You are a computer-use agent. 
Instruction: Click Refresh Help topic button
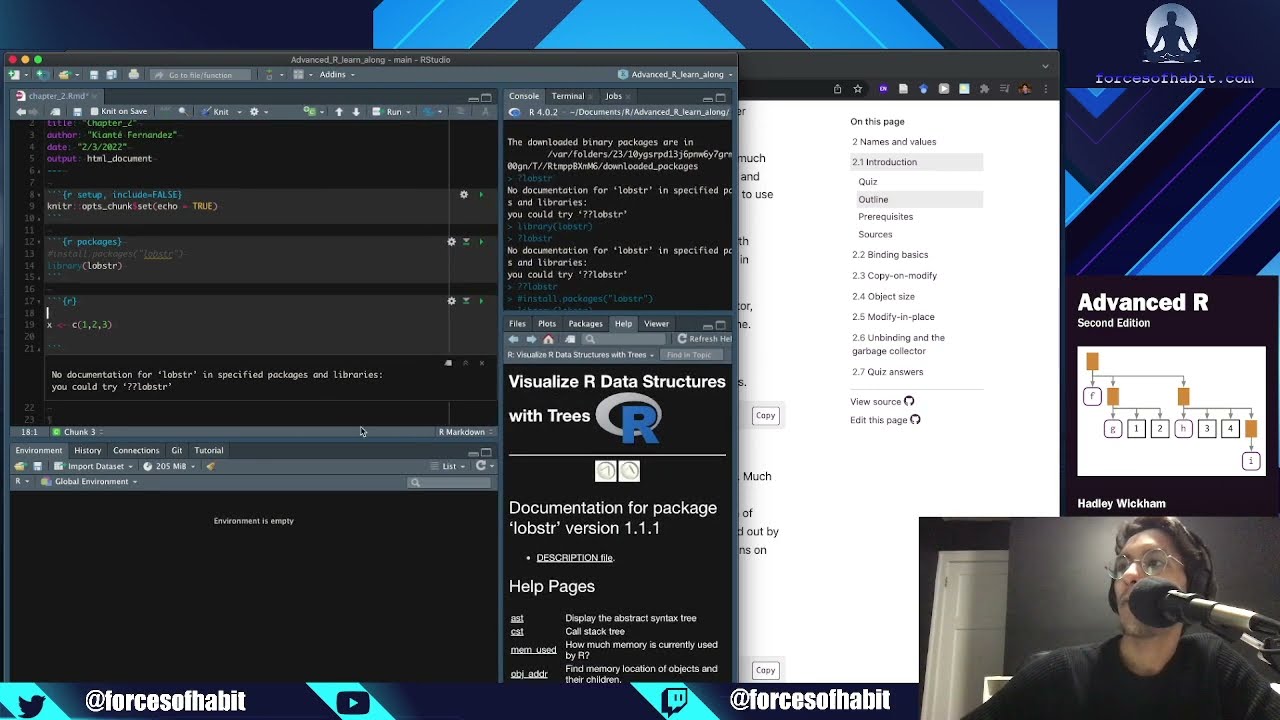(x=703, y=339)
